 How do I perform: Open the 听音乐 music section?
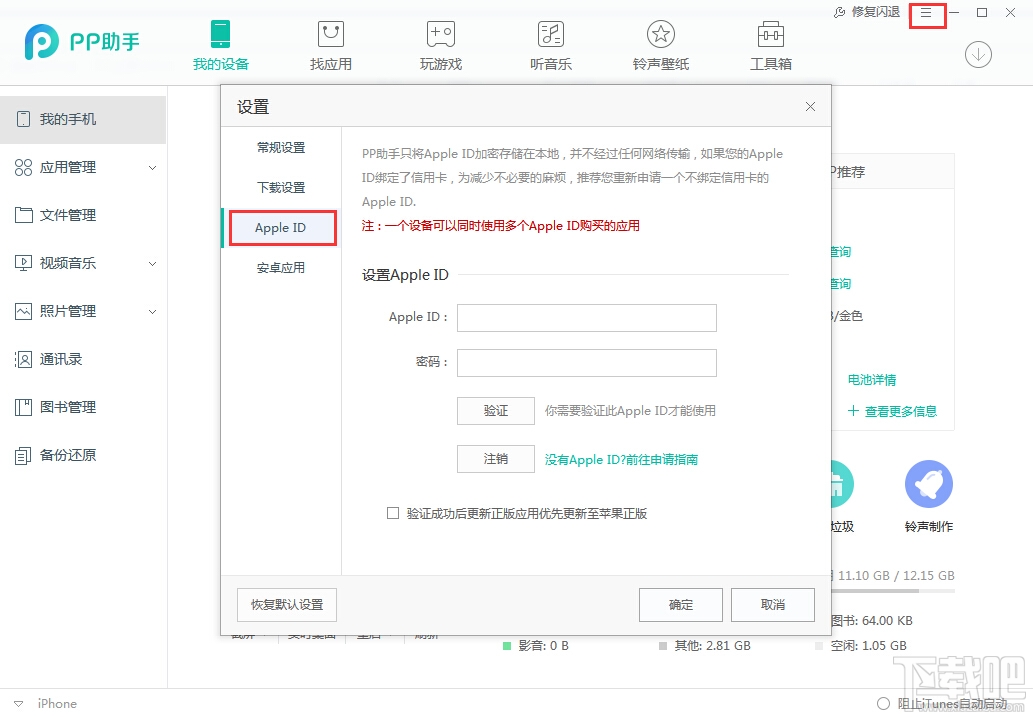[550, 45]
